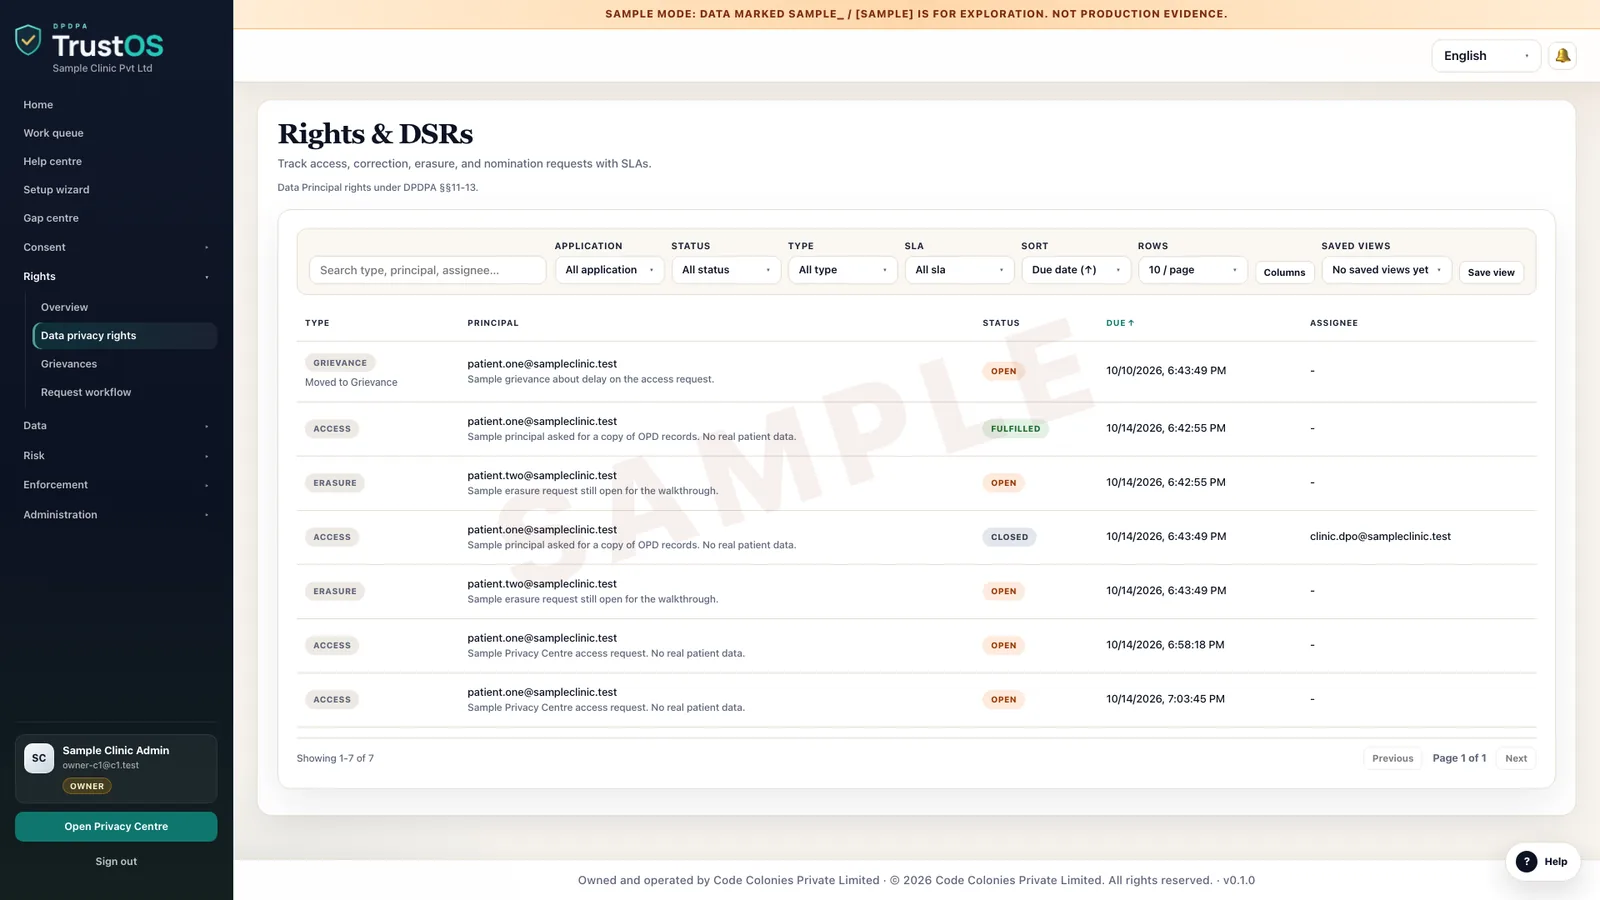Click the FULFILLED status badge
The image size is (1600, 900).
pyautogui.click(x=1015, y=429)
